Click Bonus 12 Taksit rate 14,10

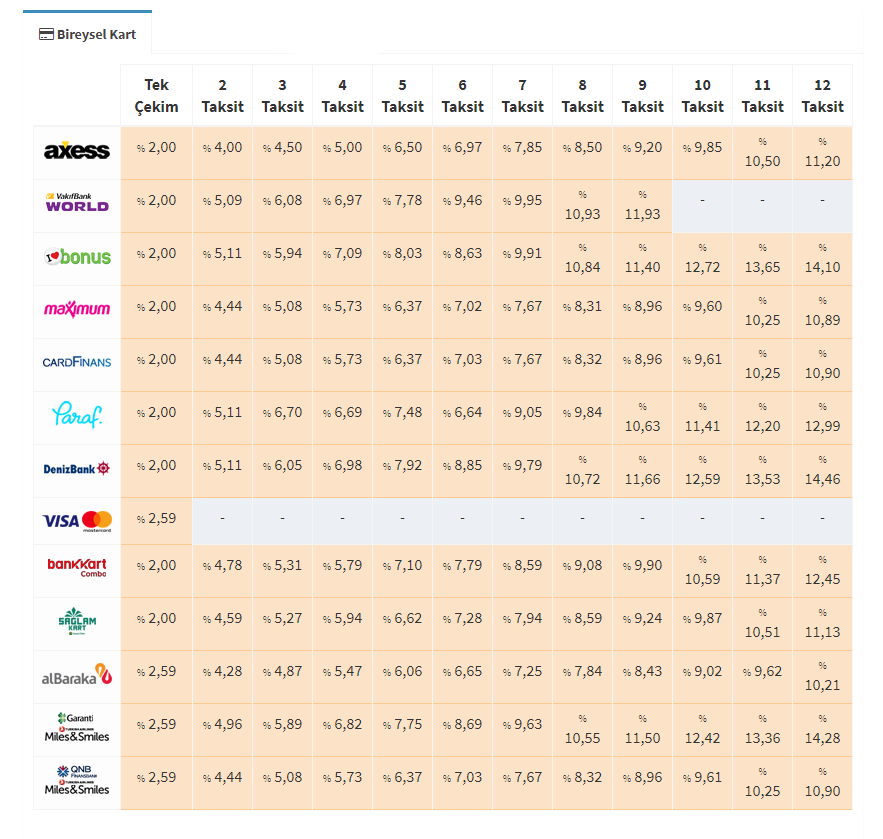[822, 260]
